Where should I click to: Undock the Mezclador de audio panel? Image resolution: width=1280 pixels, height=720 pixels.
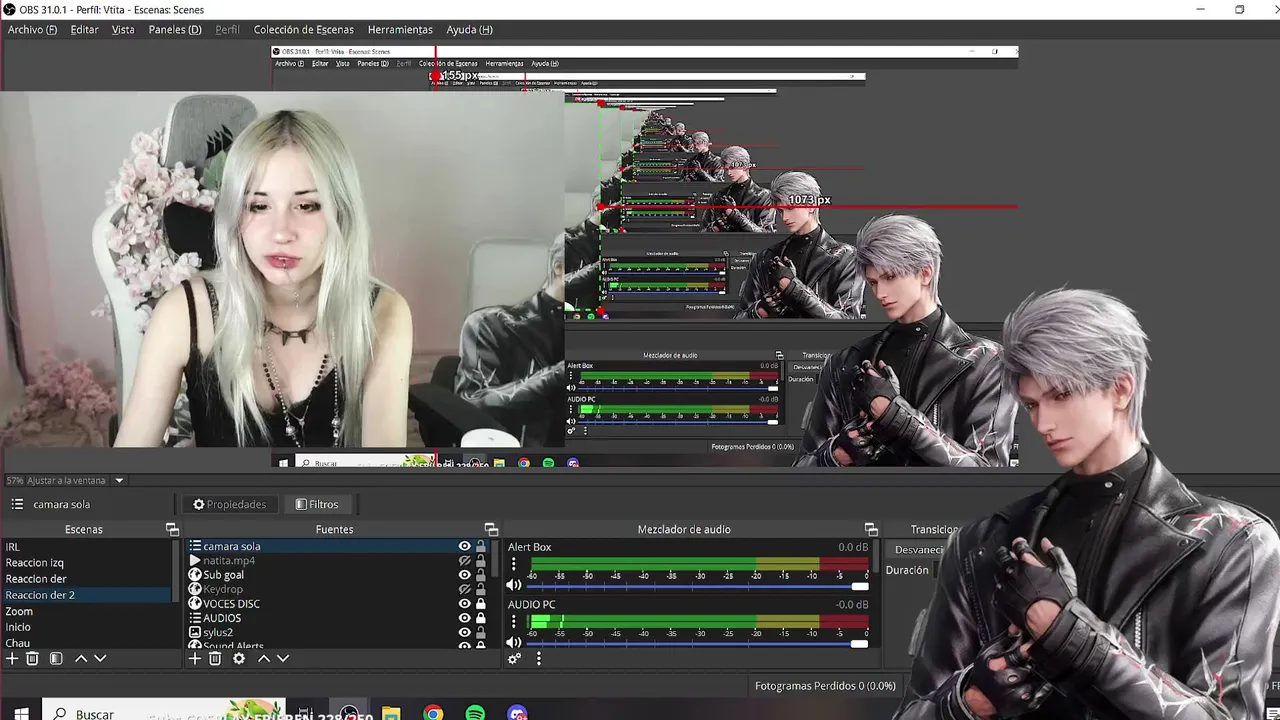(871, 529)
